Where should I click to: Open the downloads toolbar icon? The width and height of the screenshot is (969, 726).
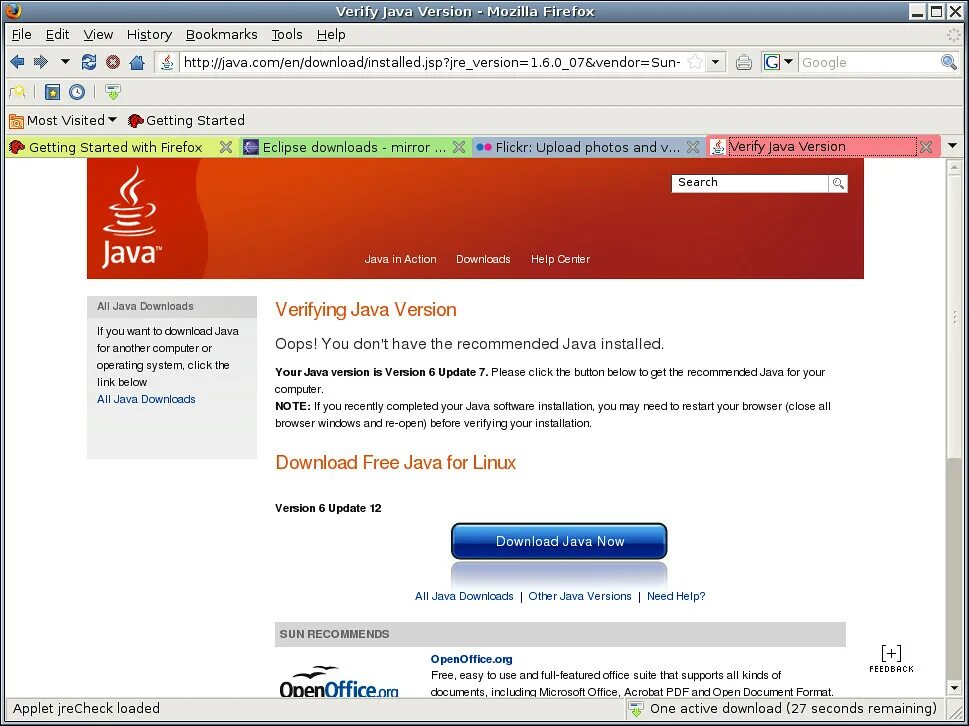(112, 92)
